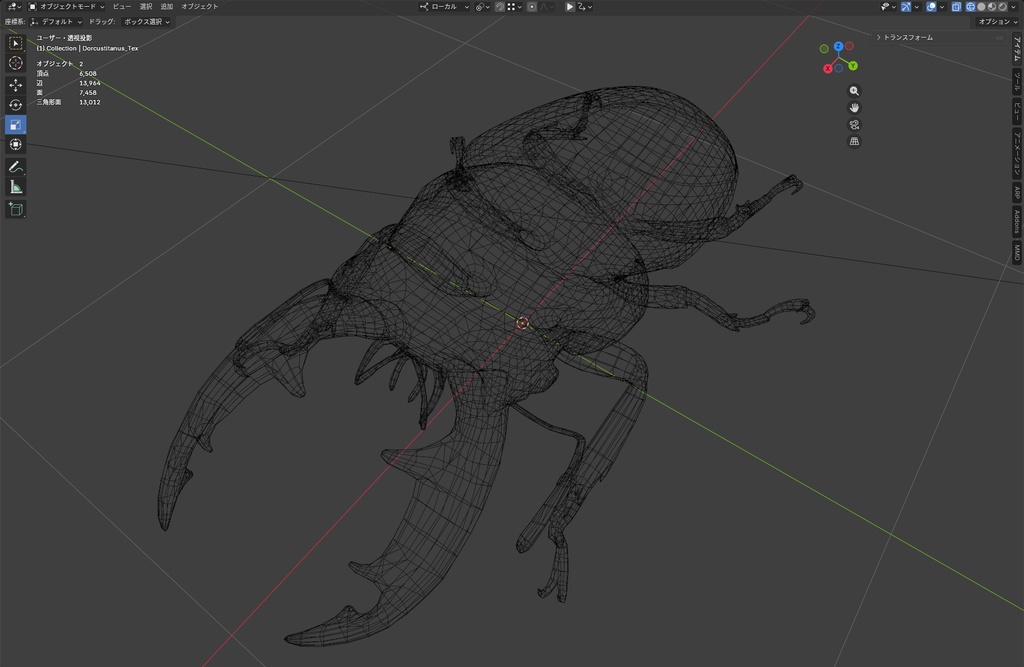The width and height of the screenshot is (1024, 667).
Task: Open the オブジェクトモード mode dropdown
Action: tap(66, 7)
